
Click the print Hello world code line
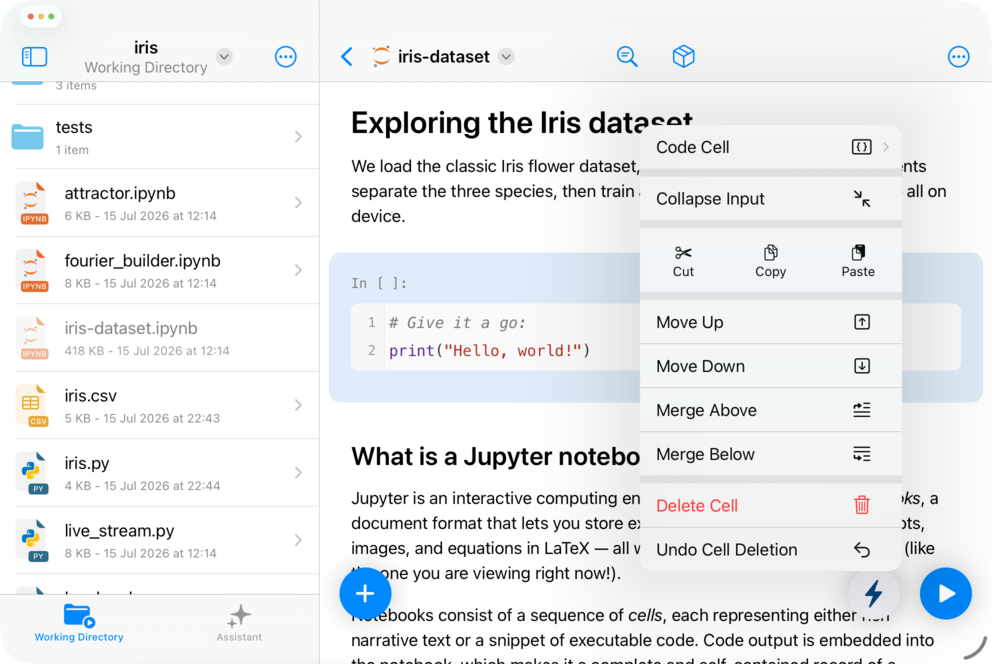pyautogui.click(x=489, y=350)
